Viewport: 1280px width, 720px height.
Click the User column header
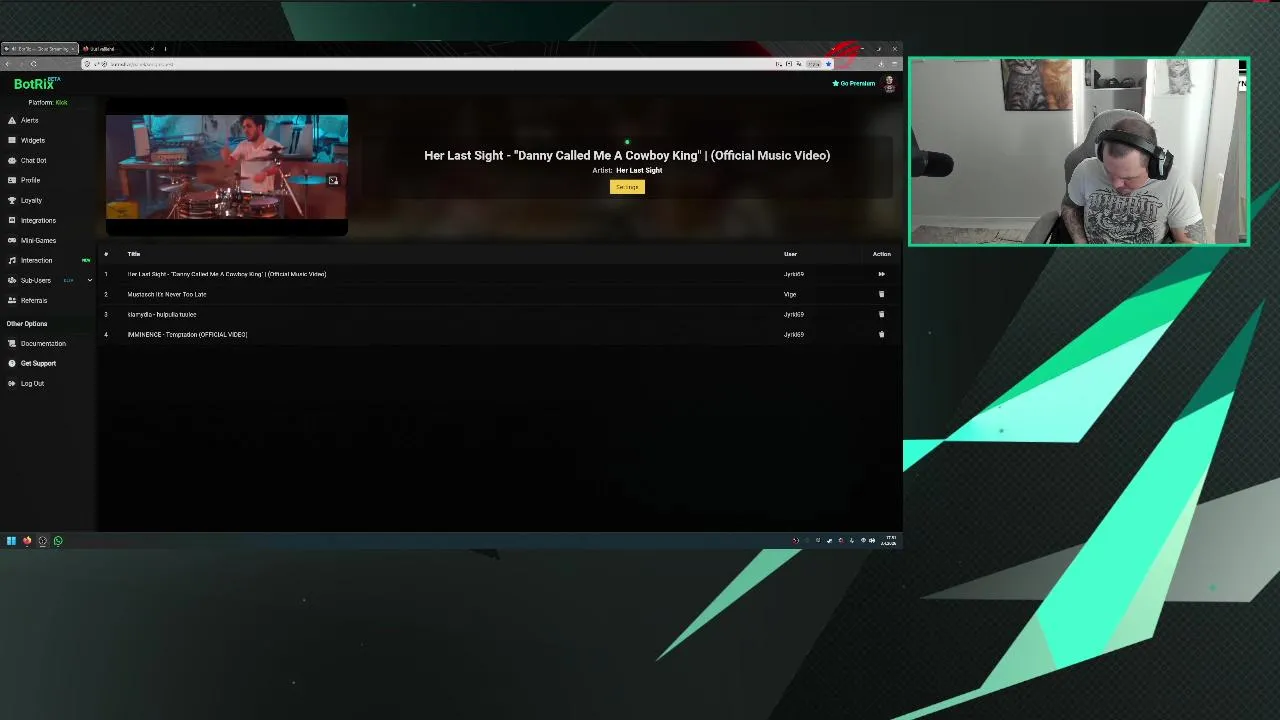point(790,254)
